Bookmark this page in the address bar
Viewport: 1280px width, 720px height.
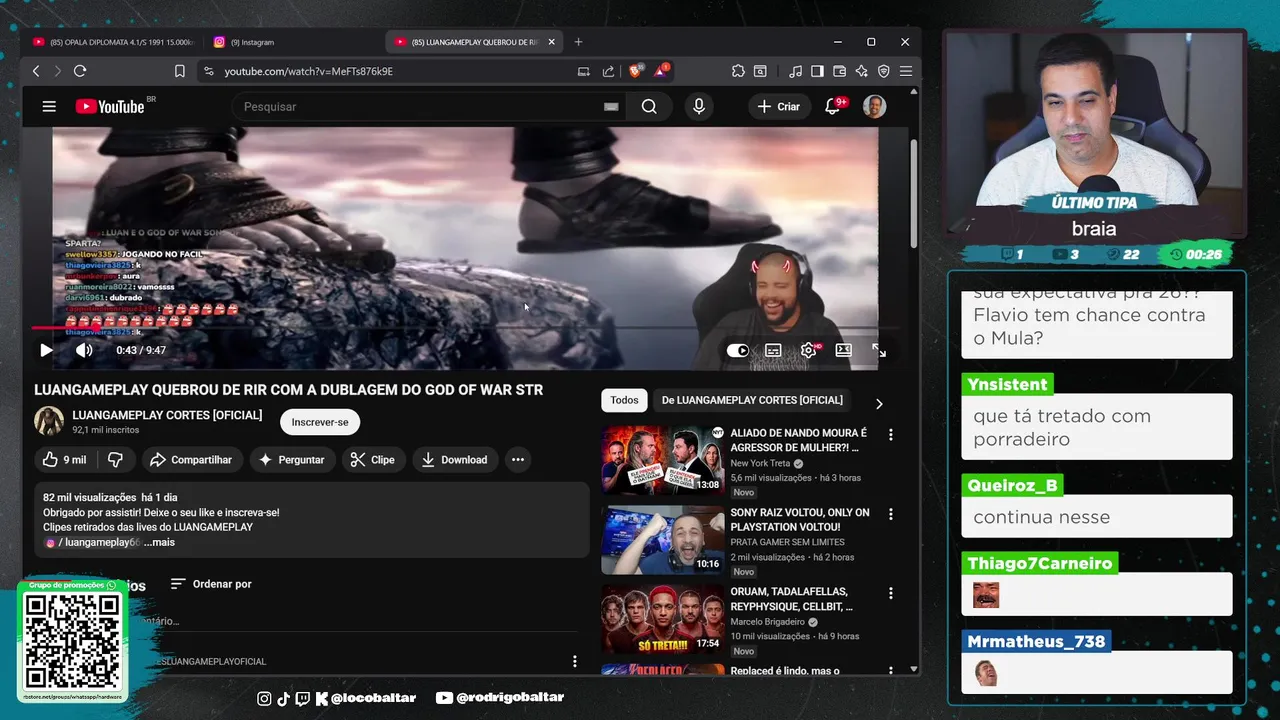tap(180, 71)
